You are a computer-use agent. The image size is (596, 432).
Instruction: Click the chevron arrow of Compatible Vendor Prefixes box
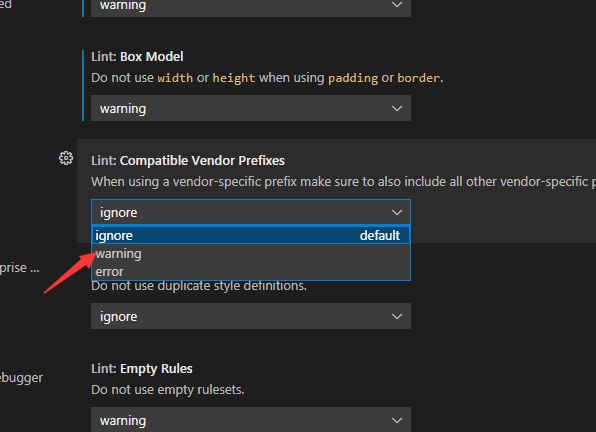point(397,212)
